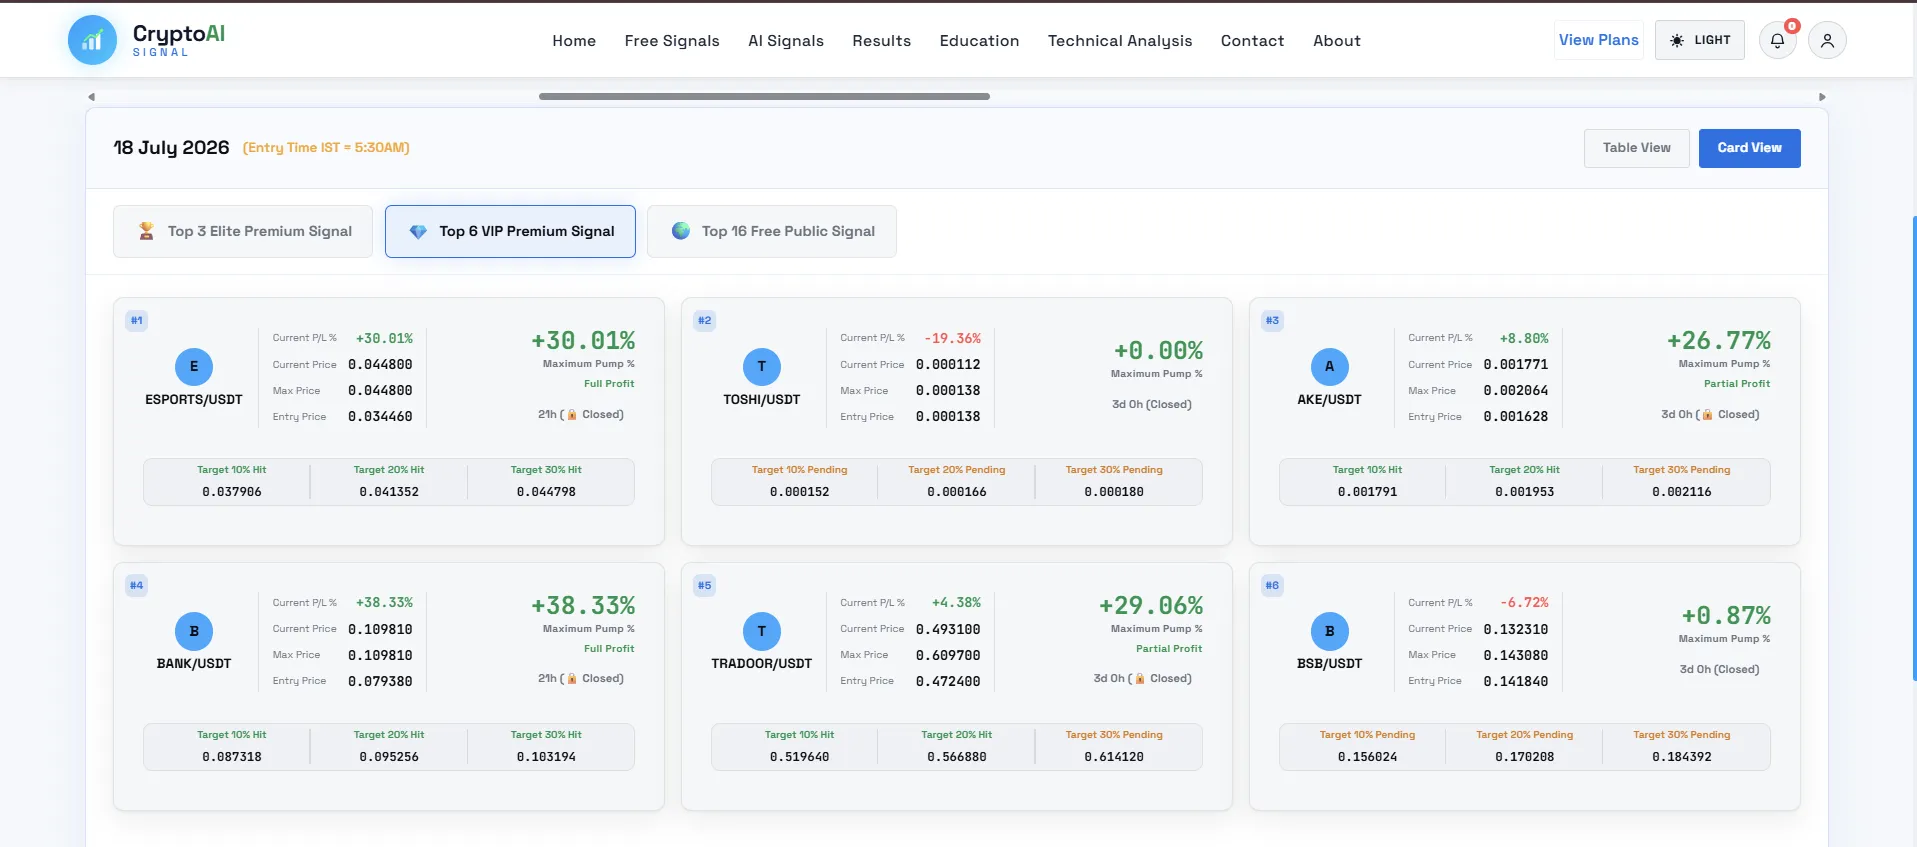Open the Technical Analysis menu item
The image size is (1917, 847).
(1120, 41)
